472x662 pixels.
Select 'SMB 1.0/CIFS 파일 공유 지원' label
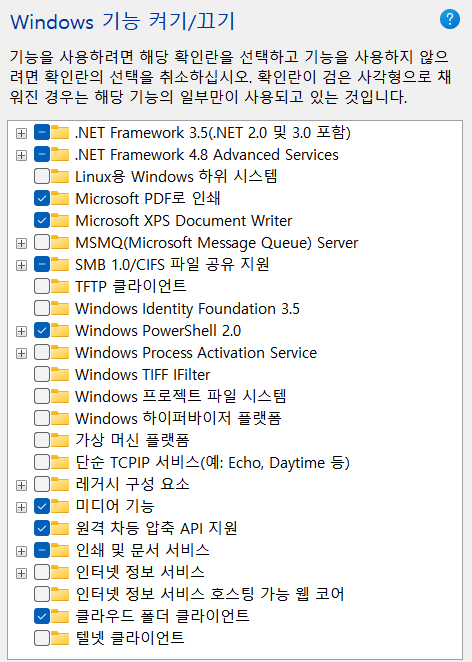tap(172, 265)
